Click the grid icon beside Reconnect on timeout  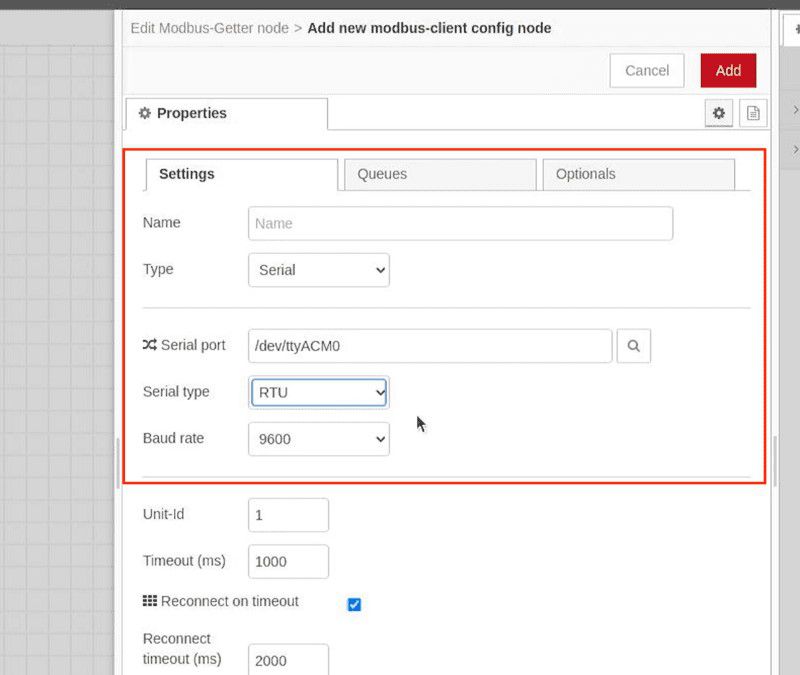pyautogui.click(x=150, y=601)
